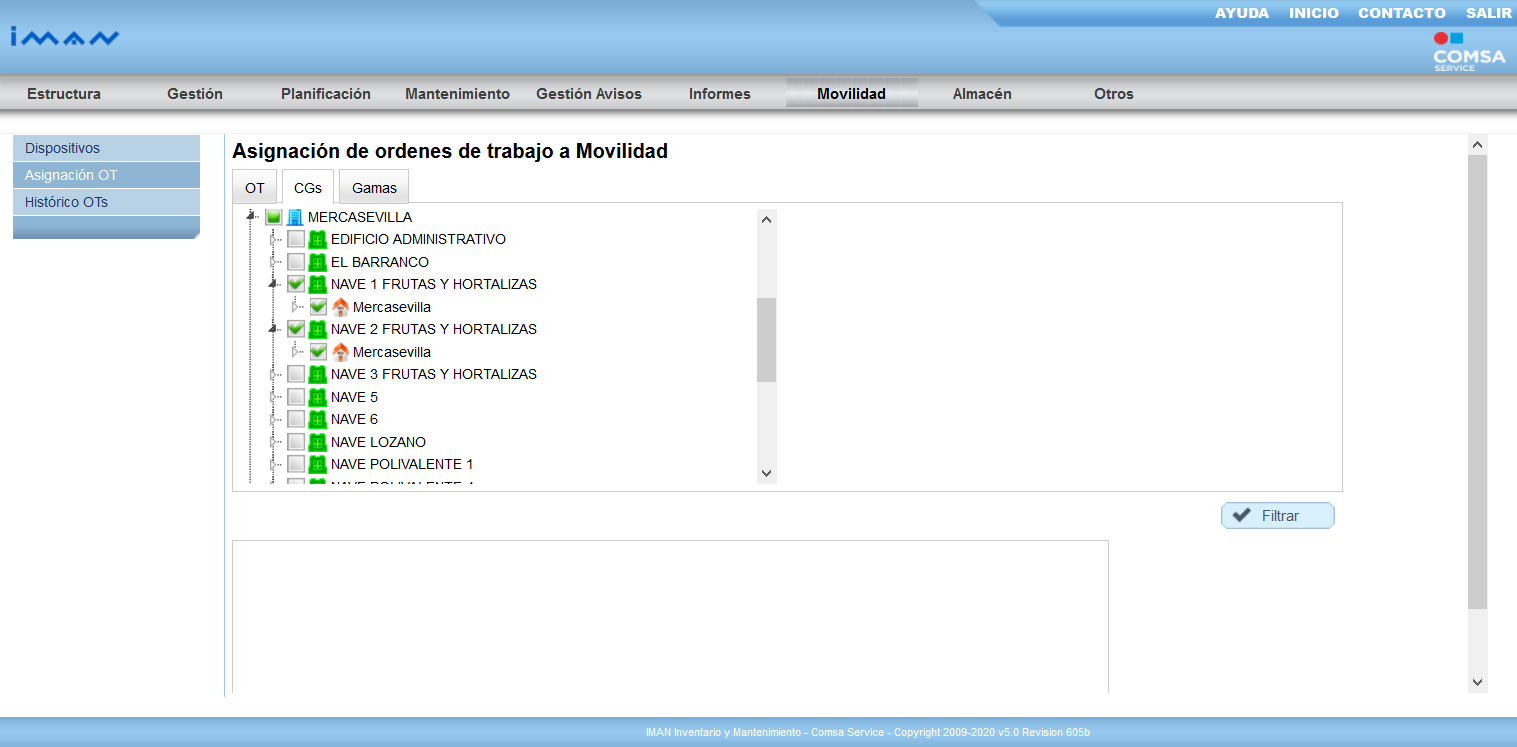Screen dimensions: 1517x747
Task: Enable the NAVE 3 FRUTAS Y HORTALIZAS checkbox
Action: 296,374
